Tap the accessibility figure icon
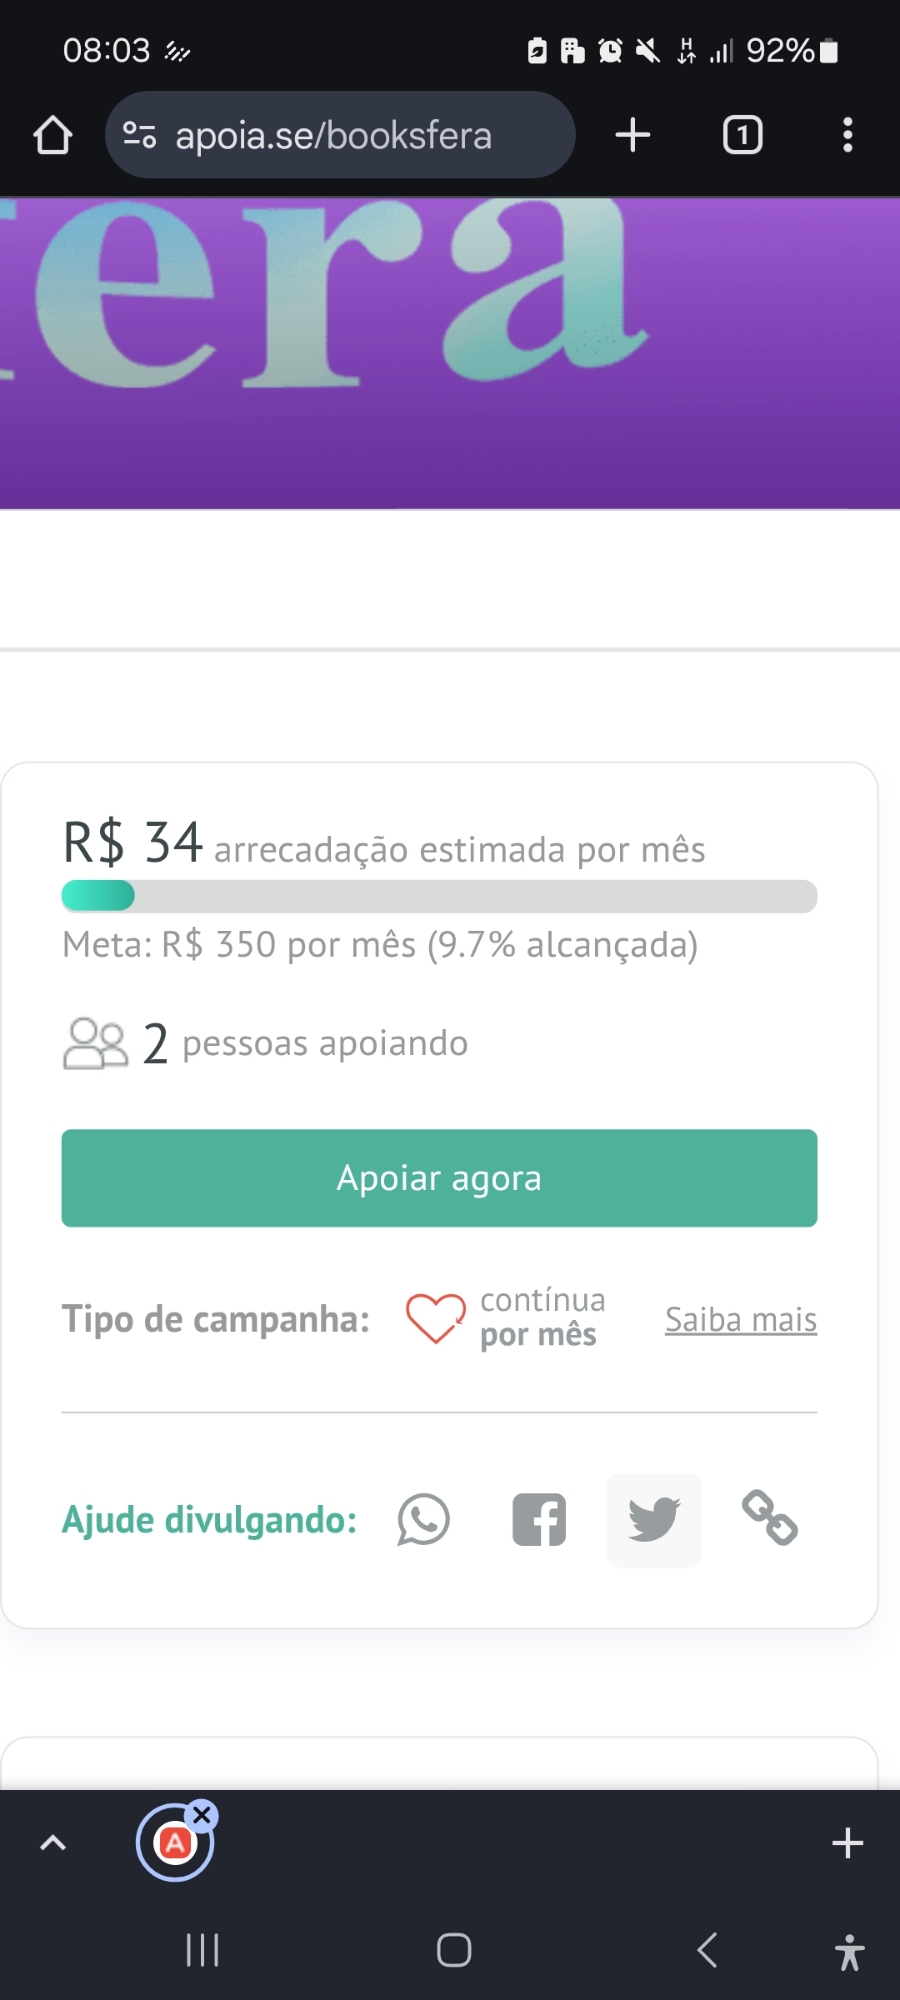The image size is (900, 2000). tap(849, 1951)
